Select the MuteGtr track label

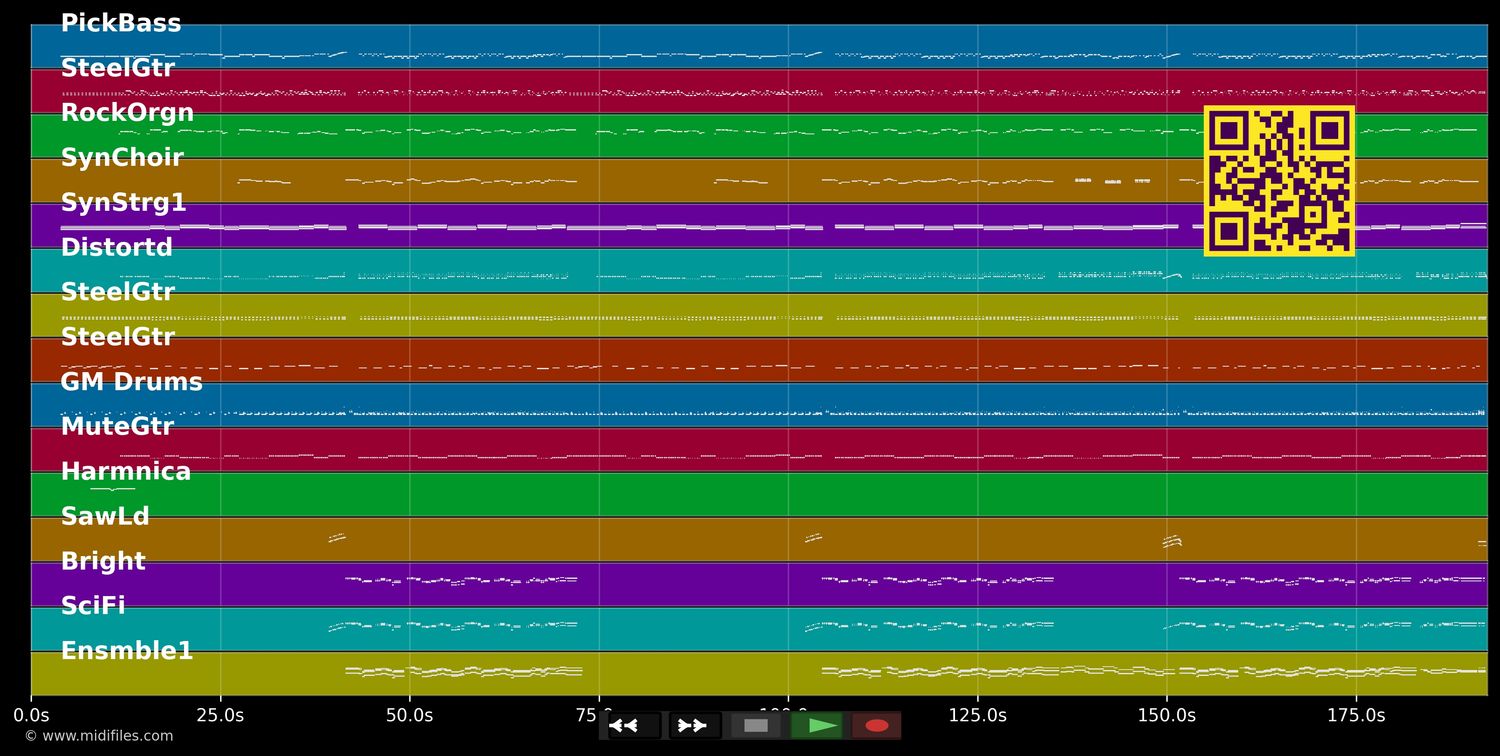pos(117,427)
